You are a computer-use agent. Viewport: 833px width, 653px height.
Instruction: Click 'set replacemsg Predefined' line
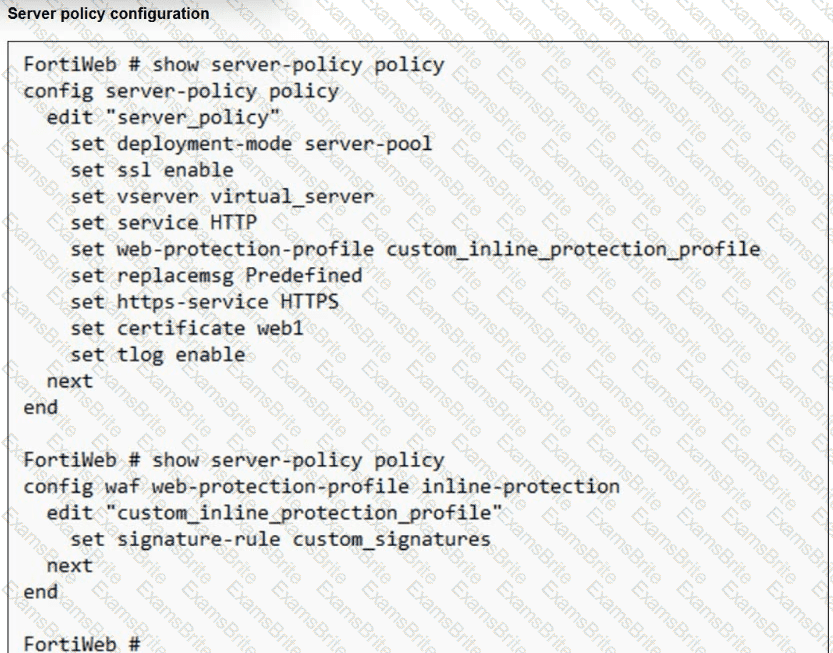point(216,276)
